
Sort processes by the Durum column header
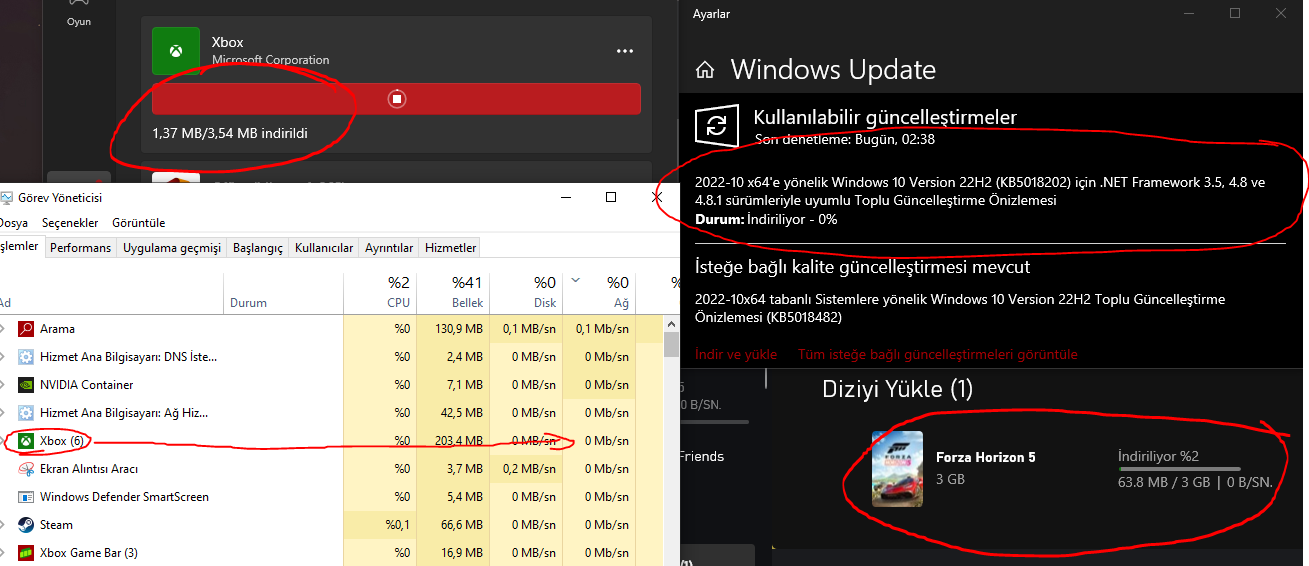tap(284, 292)
